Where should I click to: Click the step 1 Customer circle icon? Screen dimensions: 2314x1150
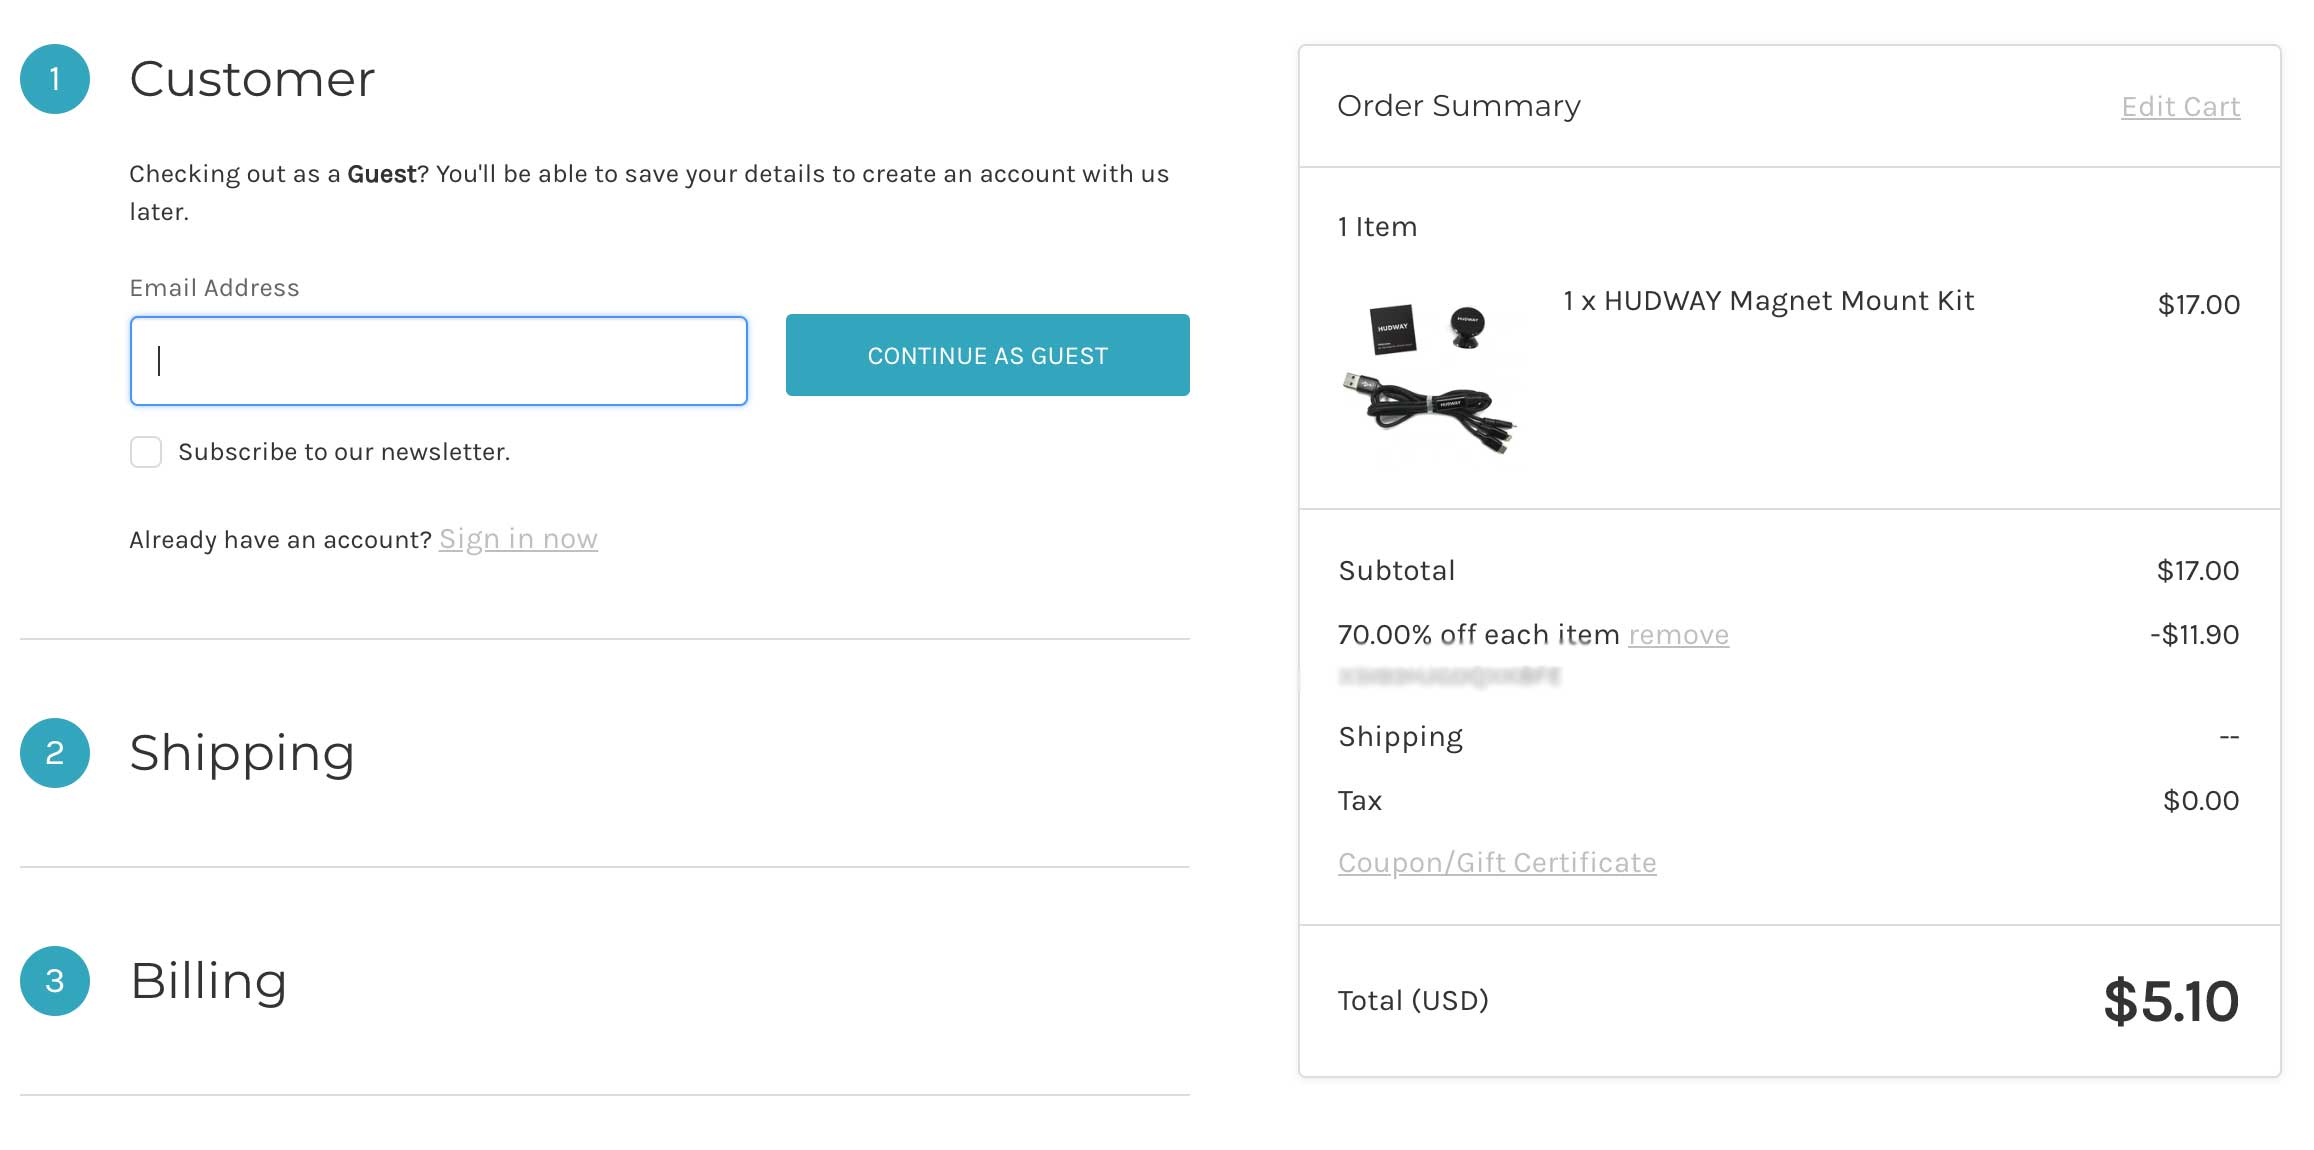[55, 79]
